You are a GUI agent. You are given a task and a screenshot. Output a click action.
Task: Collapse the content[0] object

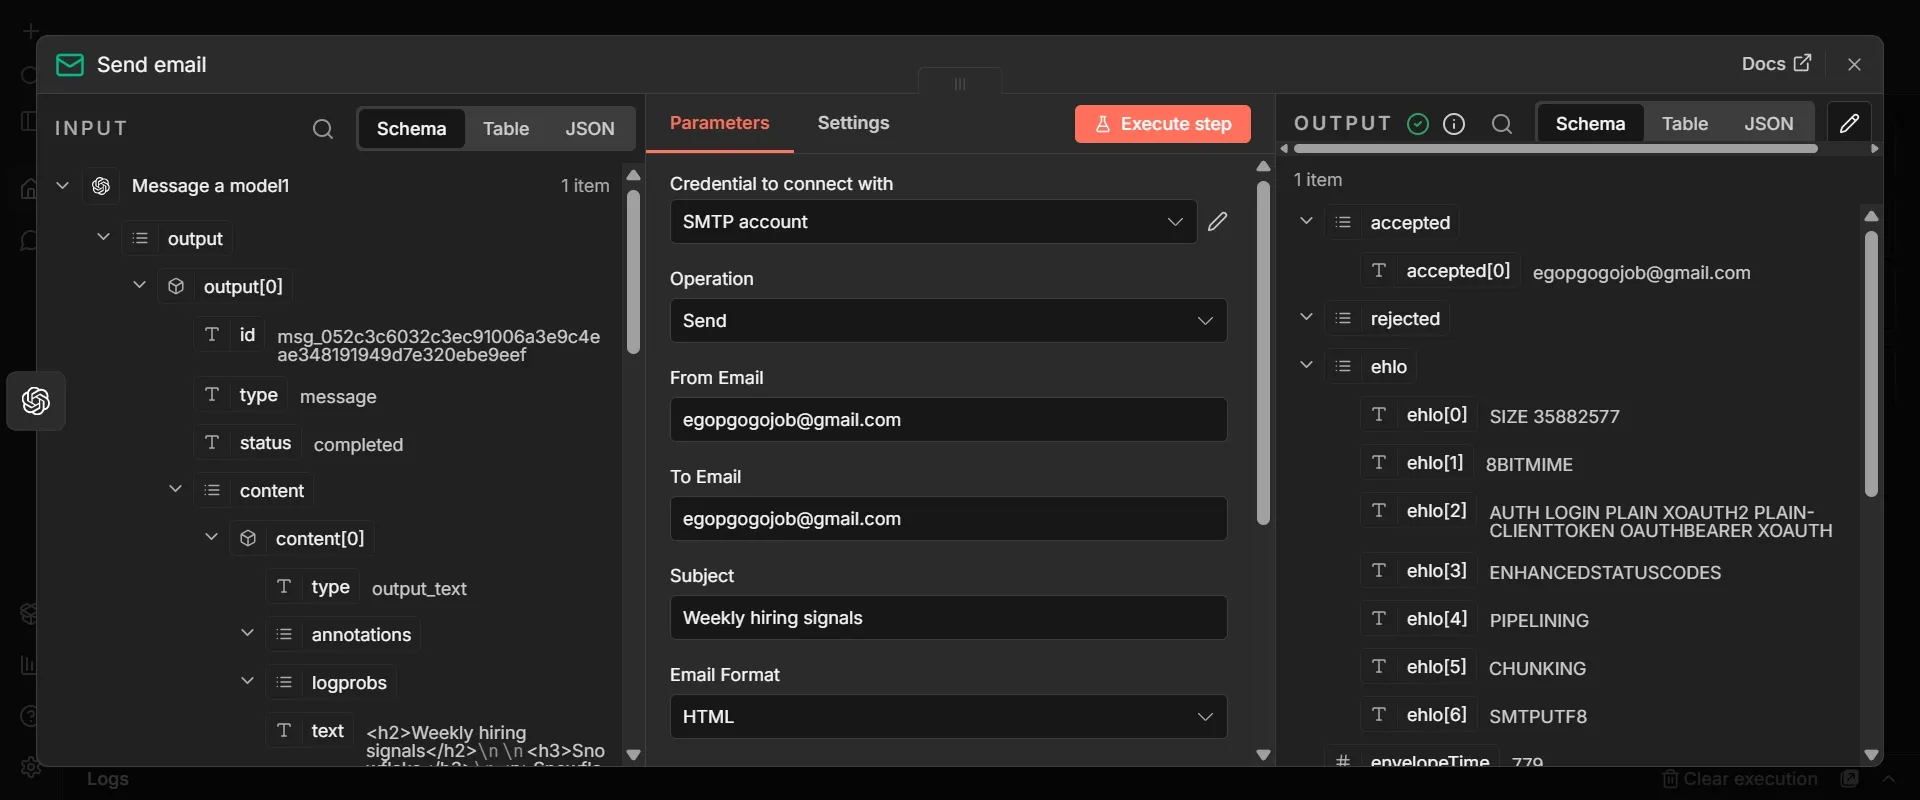(211, 537)
